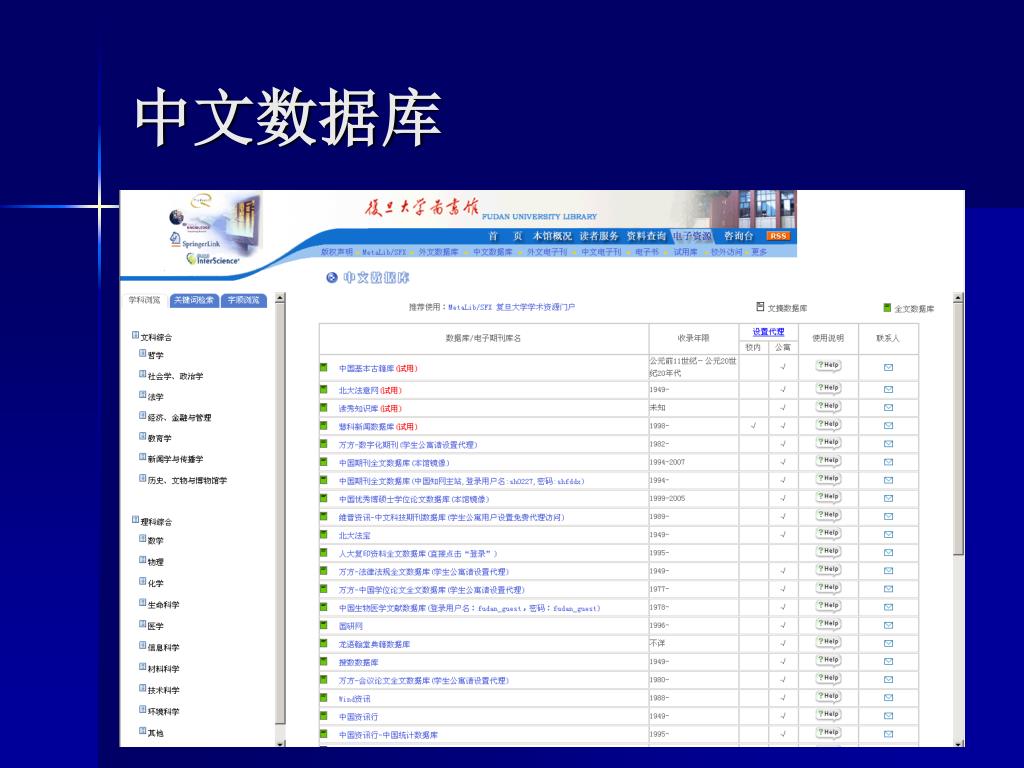This screenshot has height=768, width=1024.
Task: Click contact envelope for 读秀知识库
Action: [888, 408]
